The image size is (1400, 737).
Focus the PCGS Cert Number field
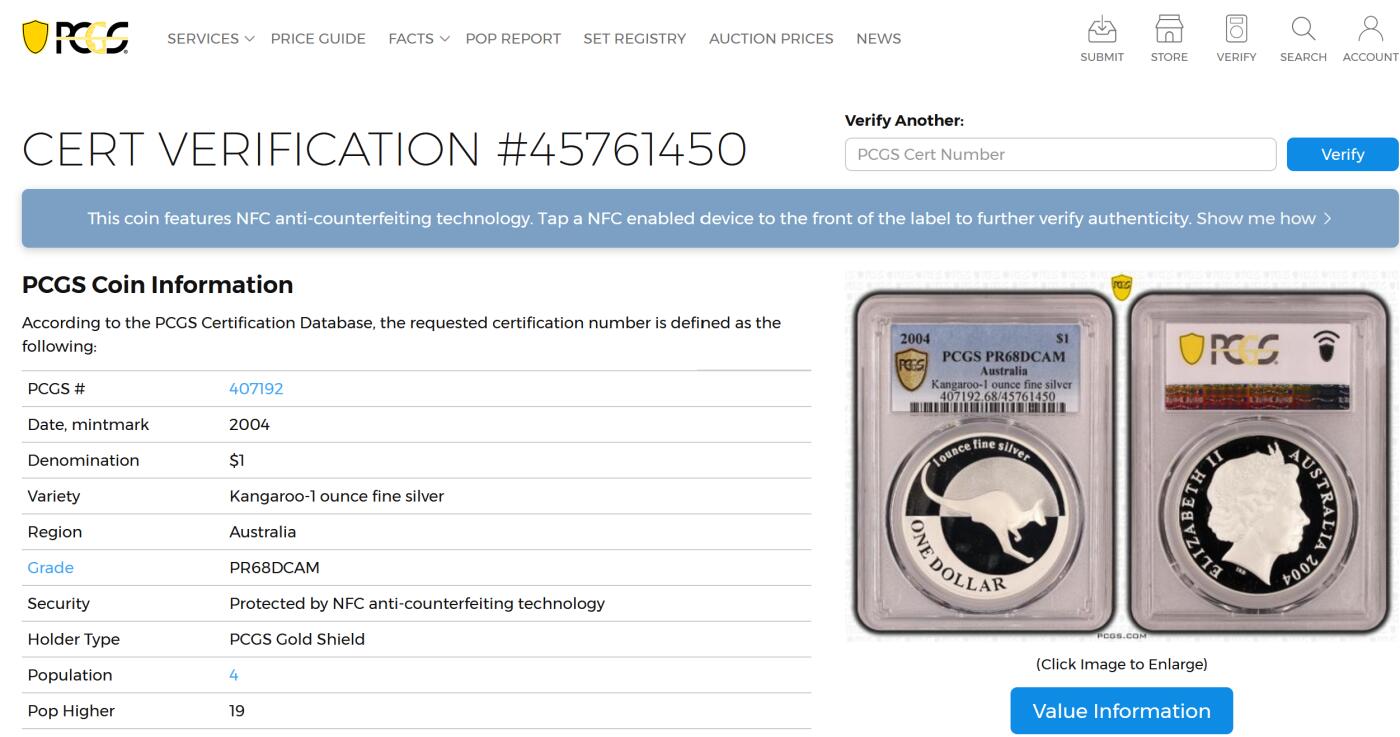(x=1060, y=154)
